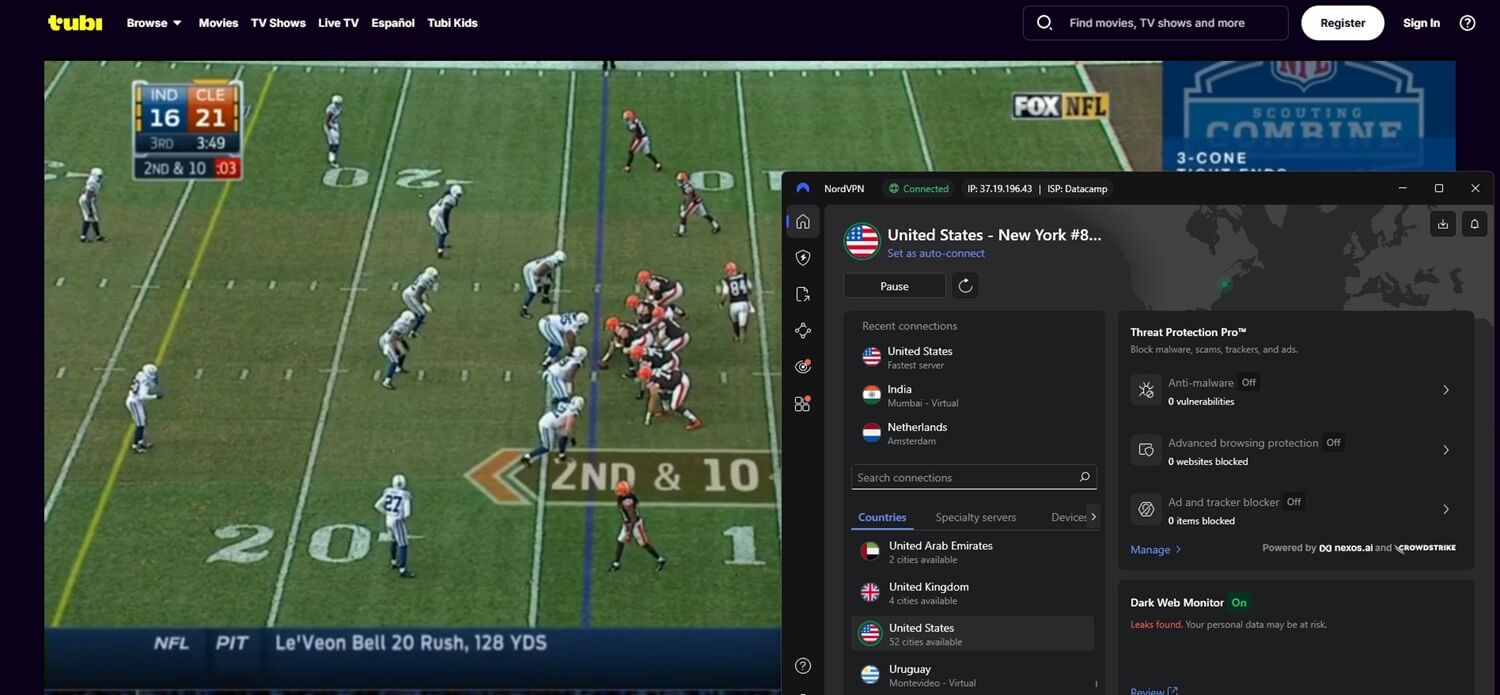This screenshot has height=695, width=1500.
Task: Open the Live TV menu item
Action: tap(337, 22)
